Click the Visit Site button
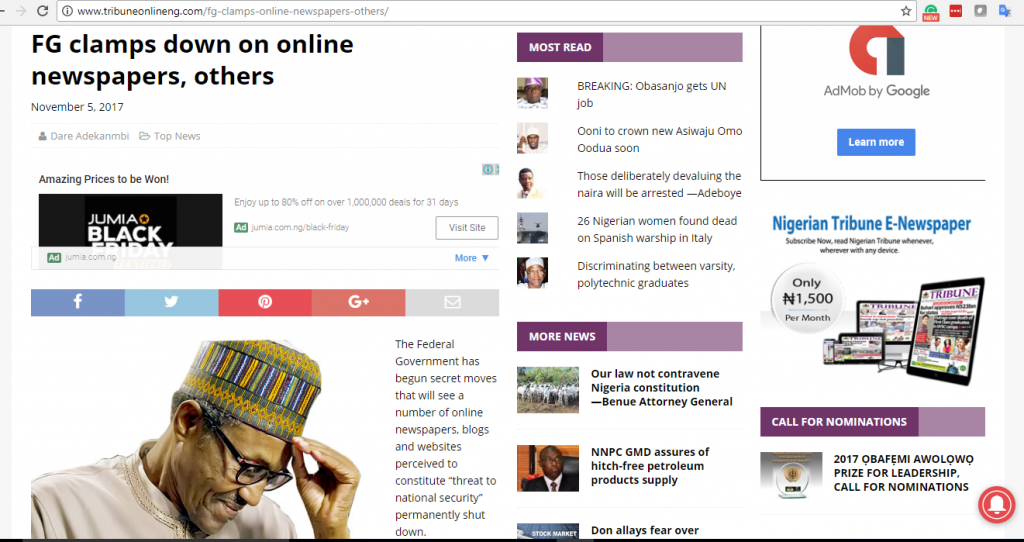This screenshot has height=542, width=1024. point(467,228)
